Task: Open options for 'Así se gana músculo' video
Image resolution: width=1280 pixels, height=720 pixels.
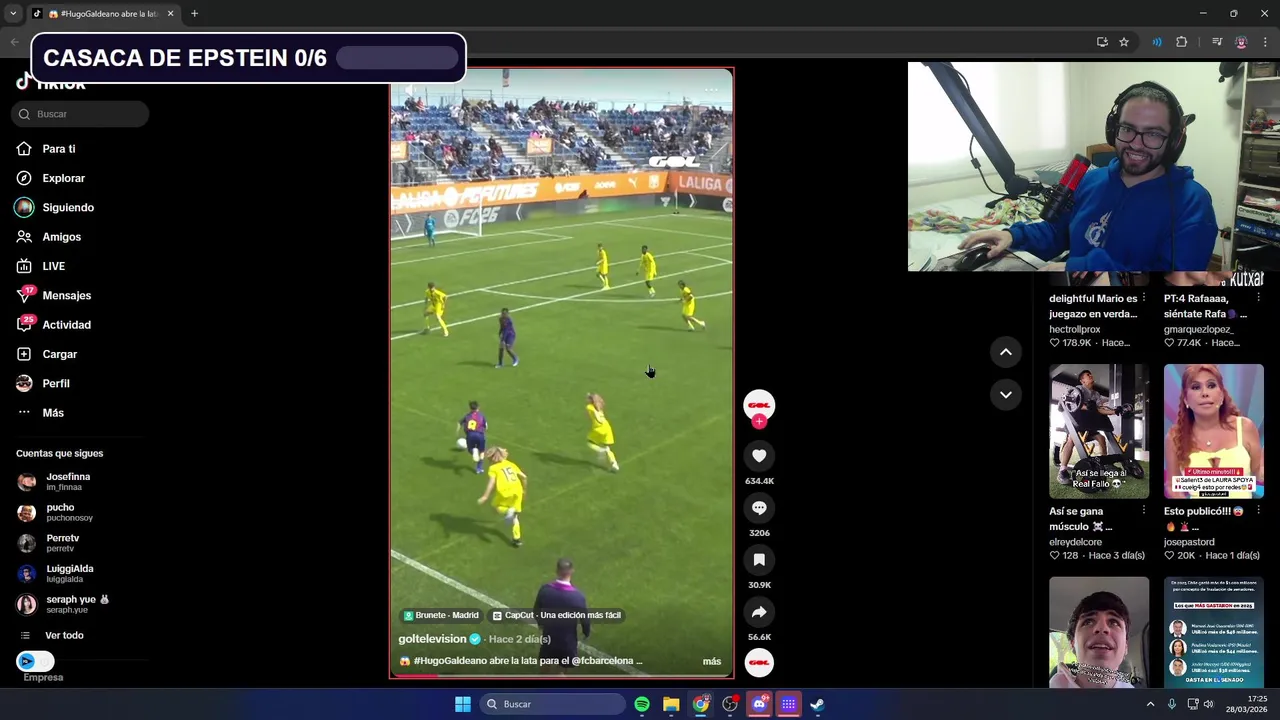Action: coord(1144,511)
